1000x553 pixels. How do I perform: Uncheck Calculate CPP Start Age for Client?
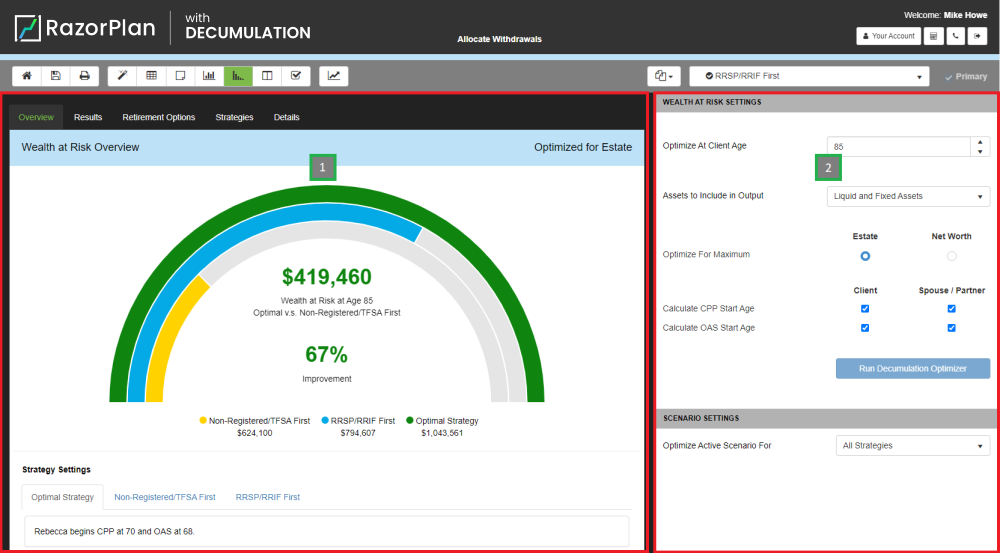(x=865, y=309)
